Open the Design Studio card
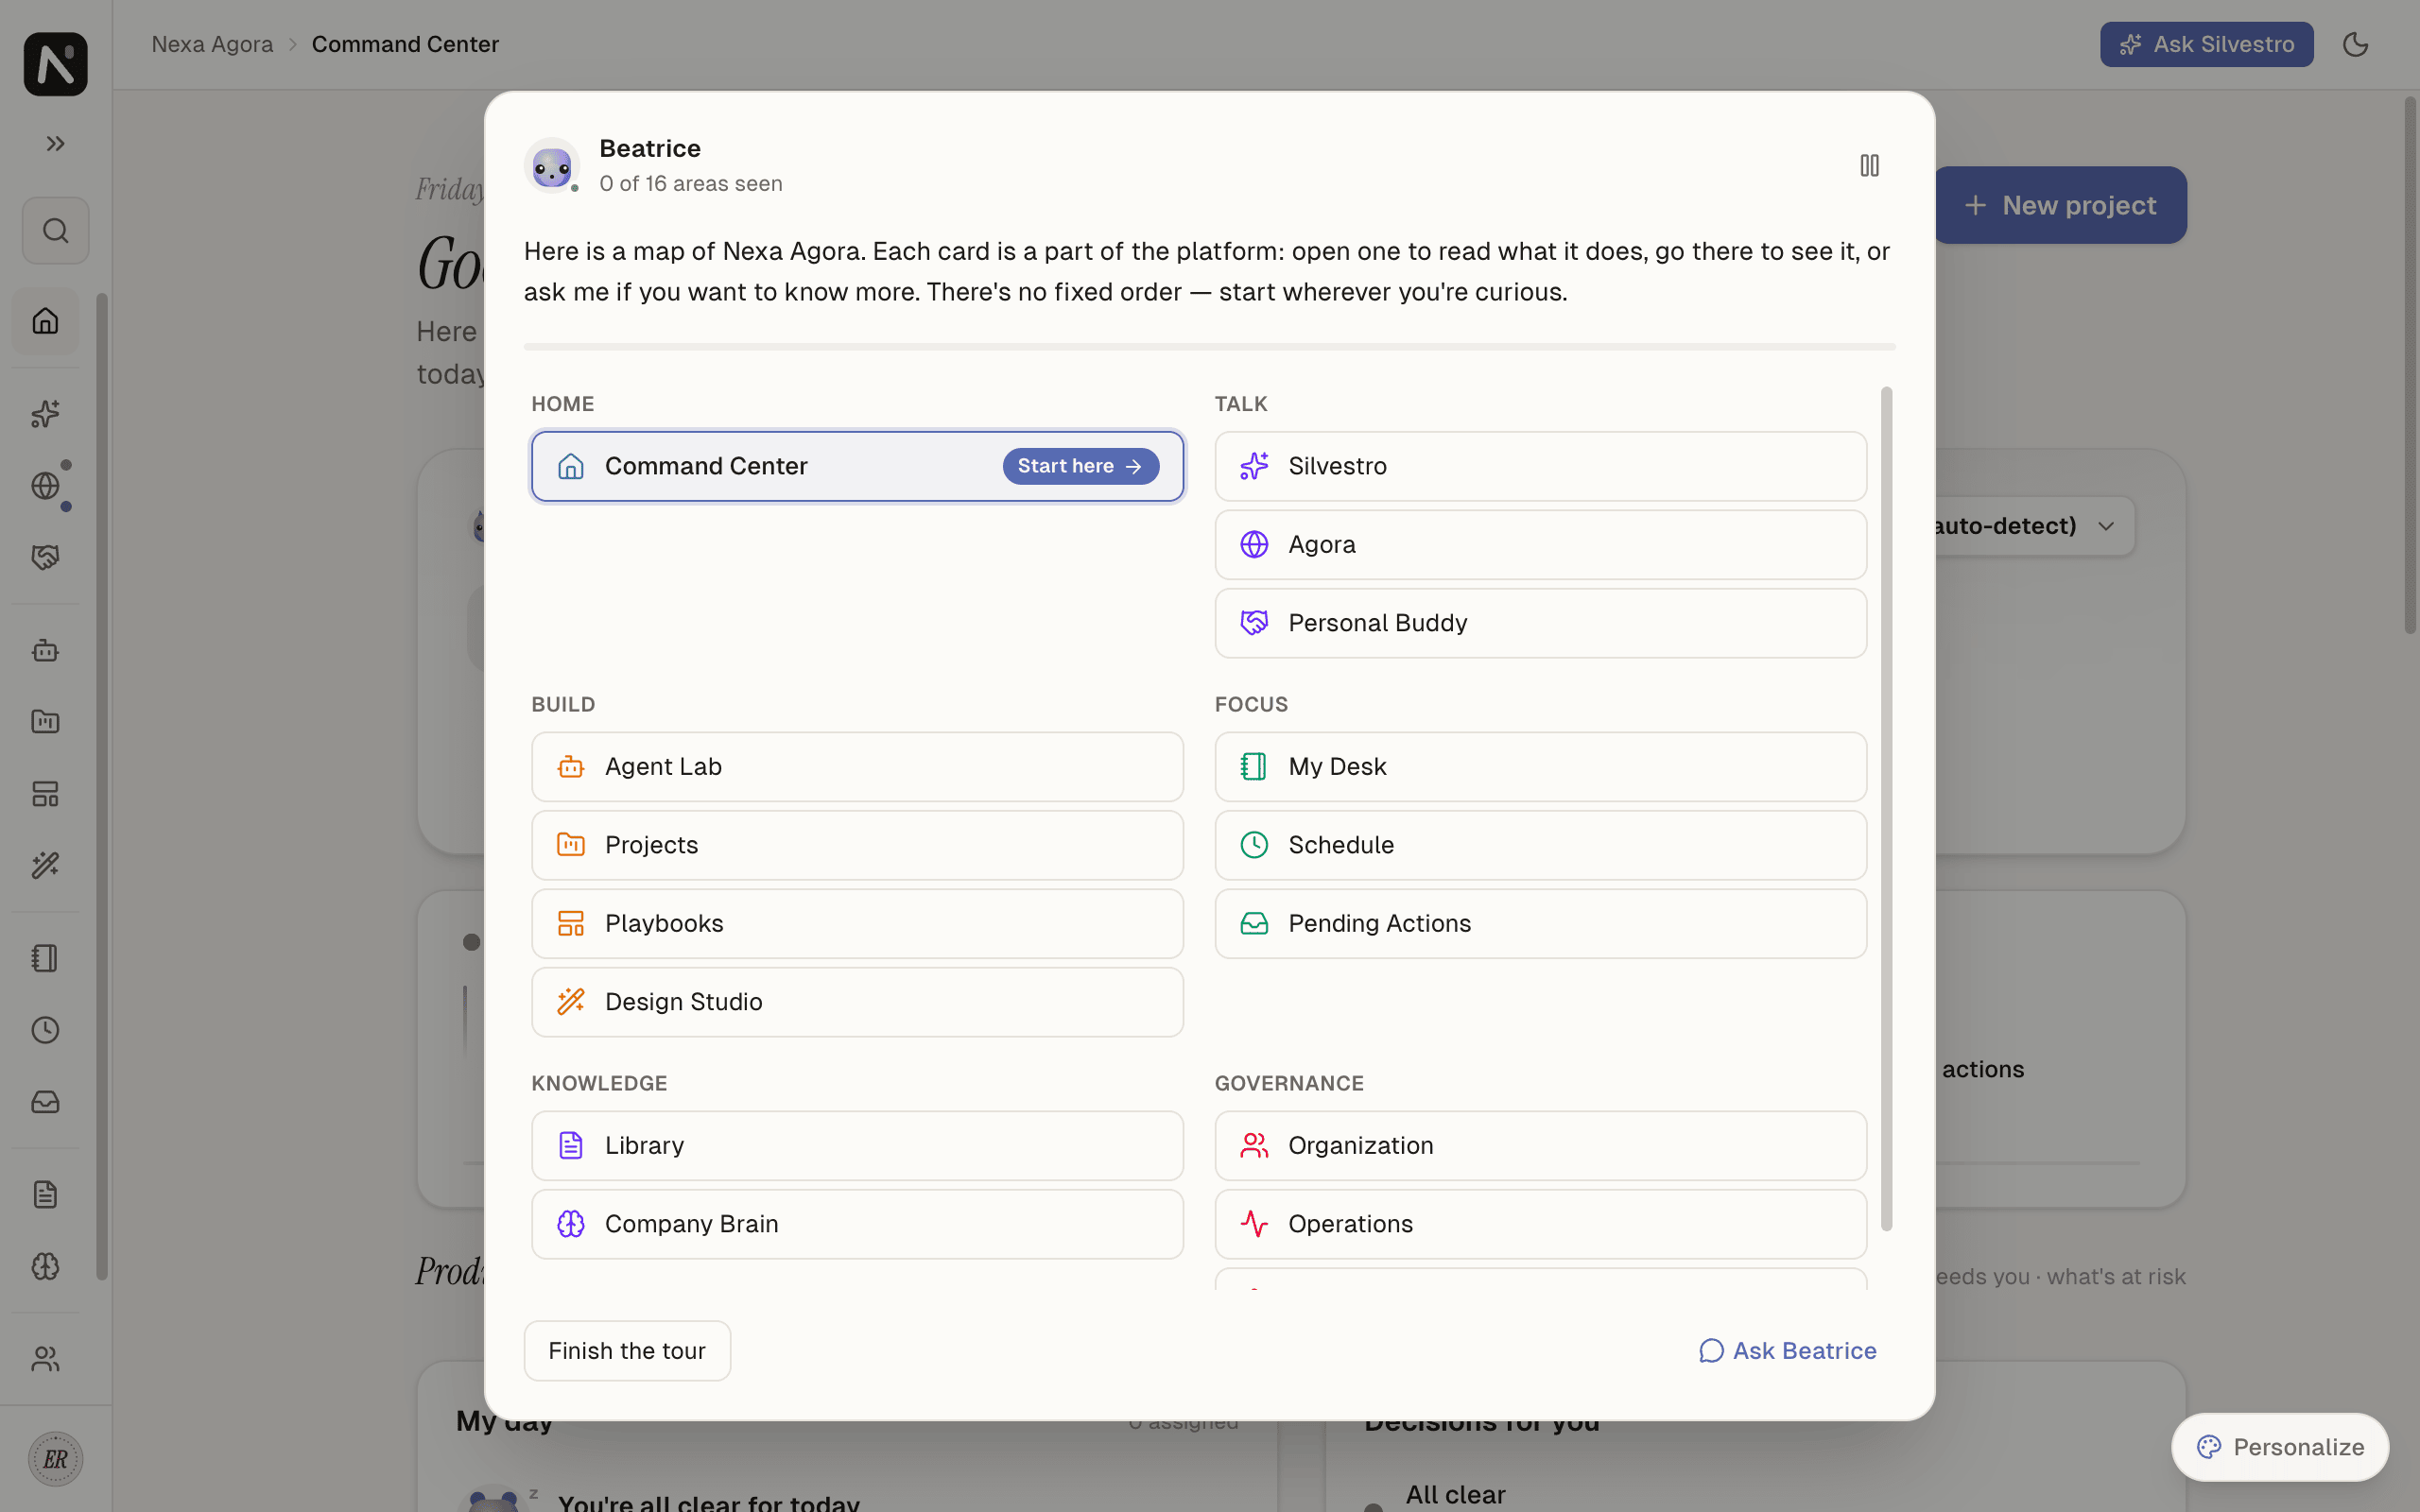2420x1512 pixels. (x=857, y=1002)
